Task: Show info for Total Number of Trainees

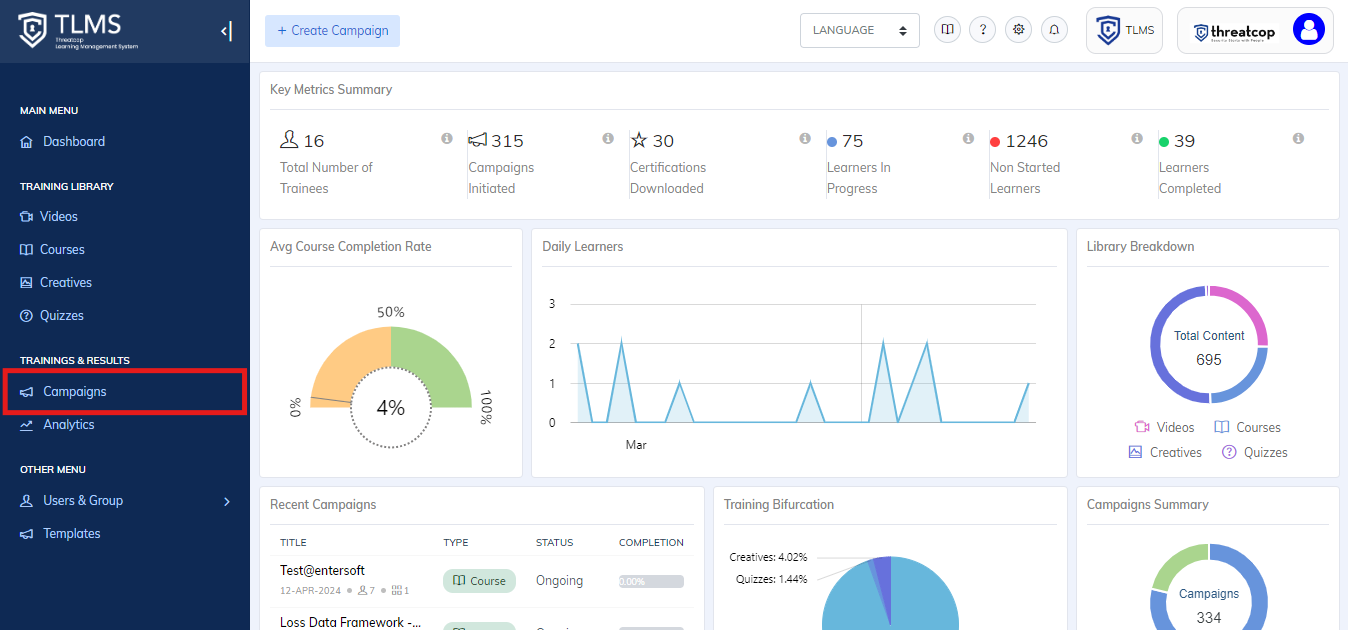Action: (x=447, y=139)
